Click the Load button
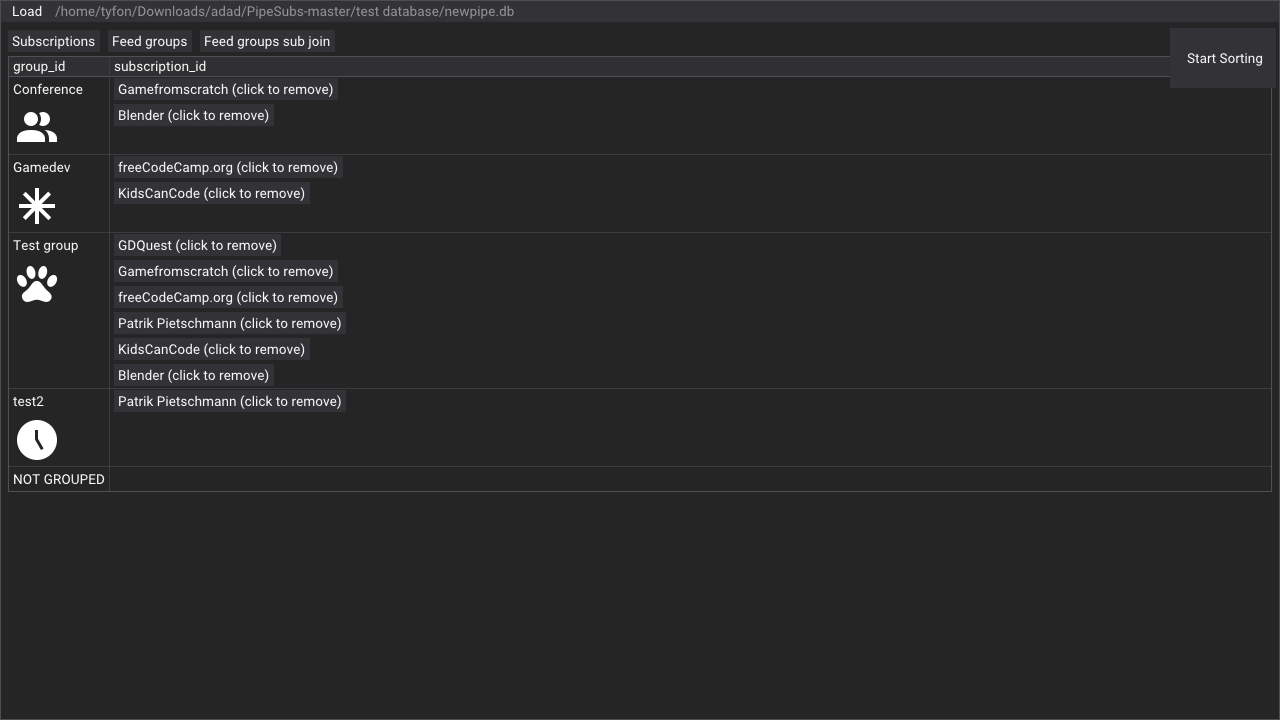 pyautogui.click(x=27, y=12)
